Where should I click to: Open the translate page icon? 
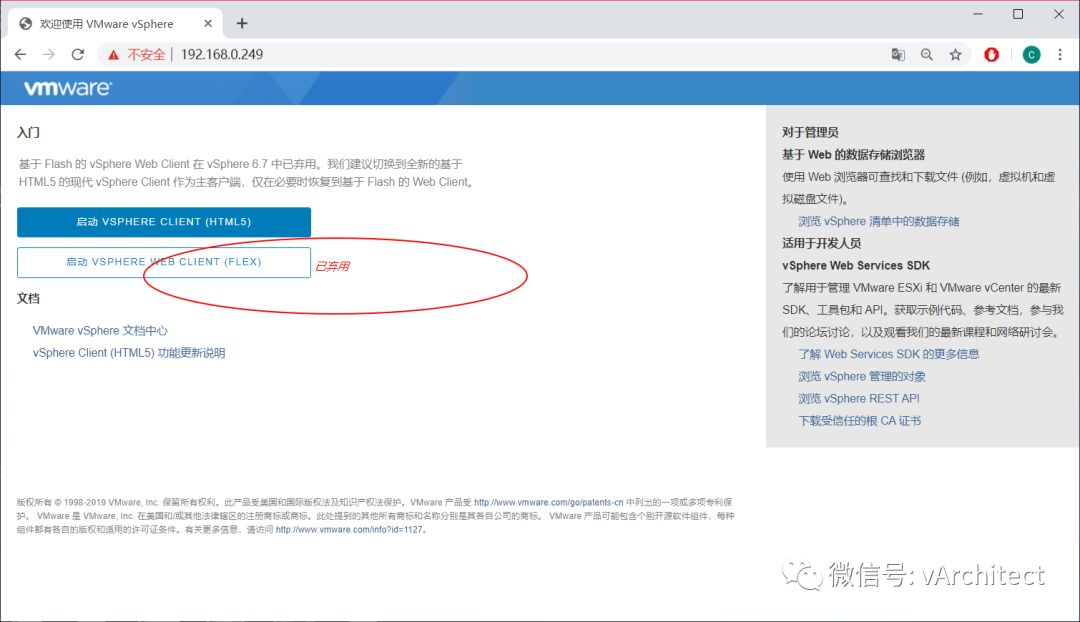(x=897, y=54)
